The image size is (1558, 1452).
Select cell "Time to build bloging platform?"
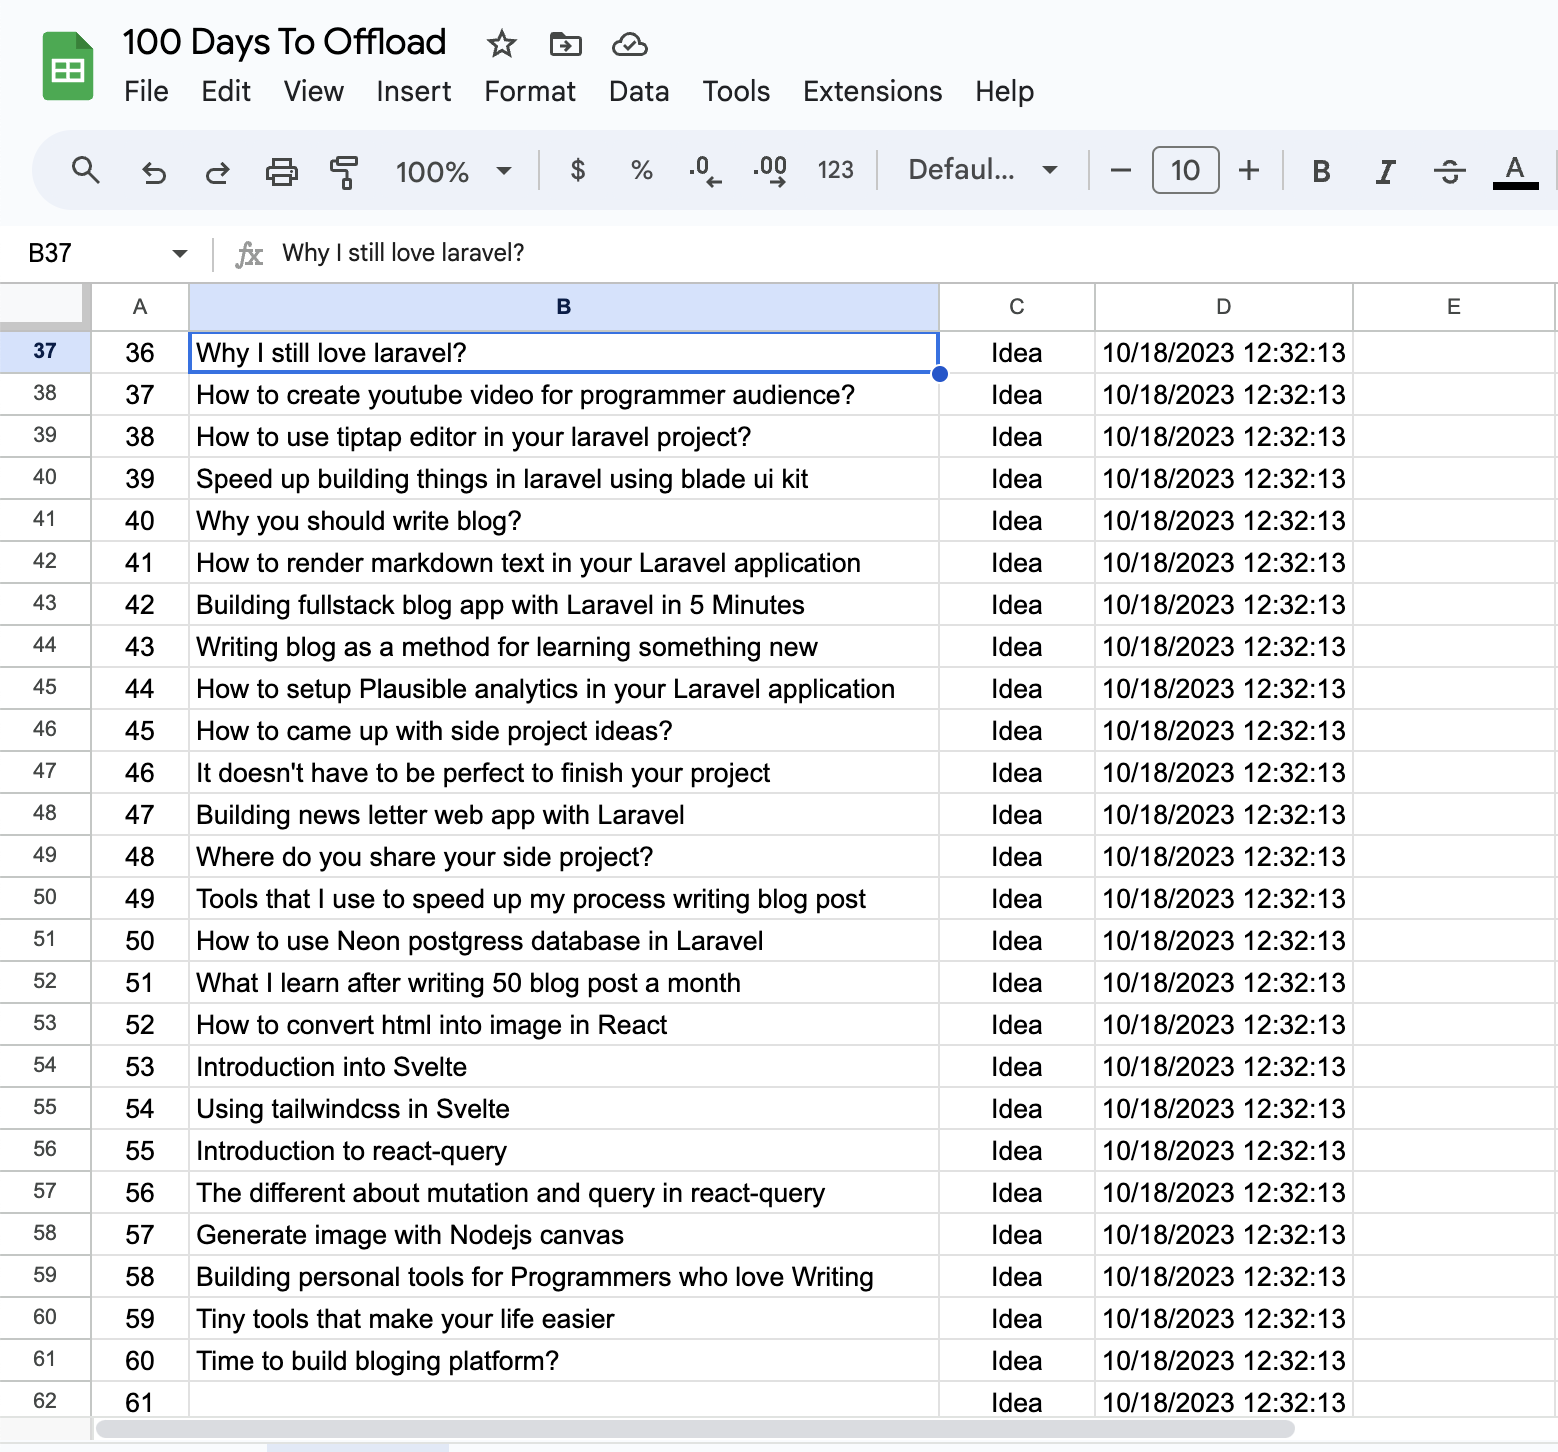pyautogui.click(x=564, y=1361)
